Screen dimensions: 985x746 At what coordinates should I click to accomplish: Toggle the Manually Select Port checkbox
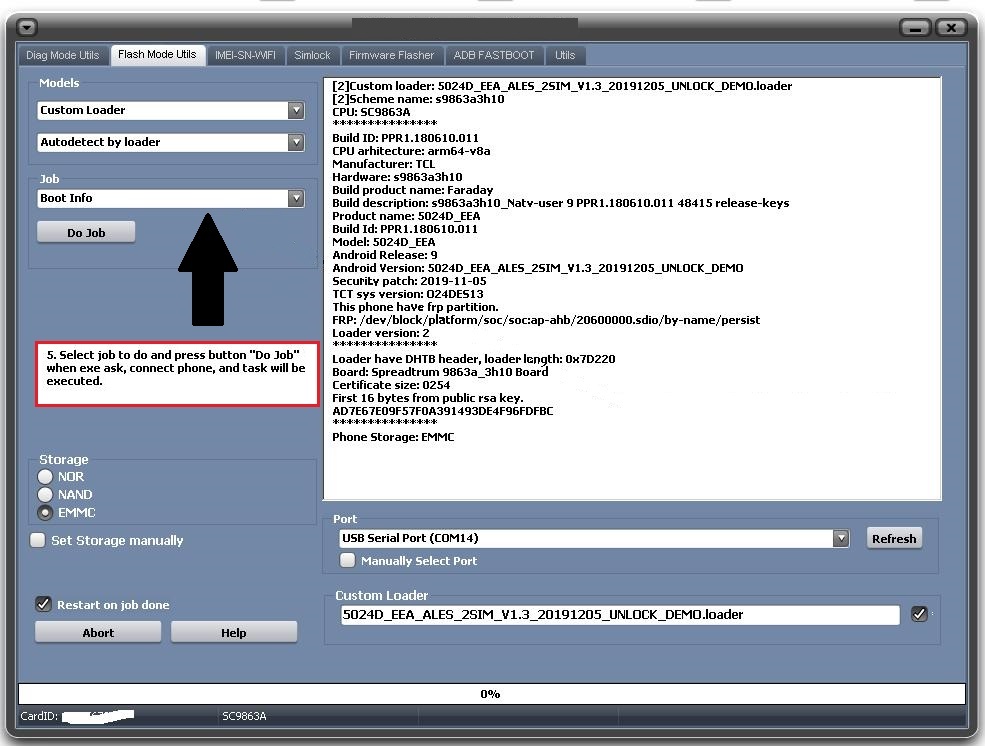[348, 560]
